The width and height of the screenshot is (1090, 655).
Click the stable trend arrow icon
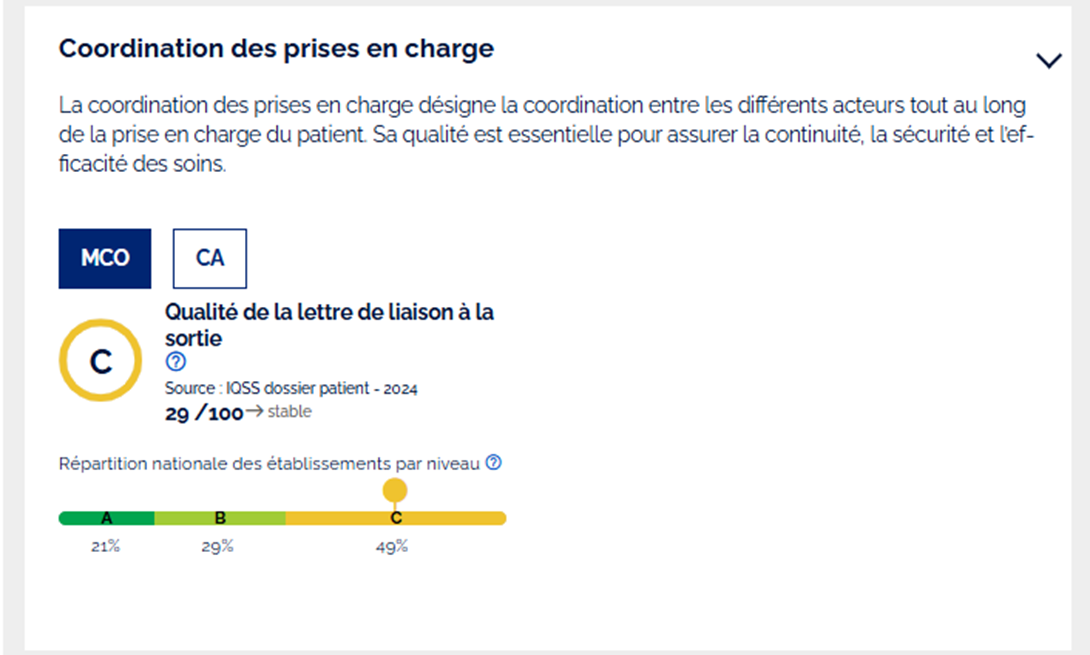click(254, 412)
